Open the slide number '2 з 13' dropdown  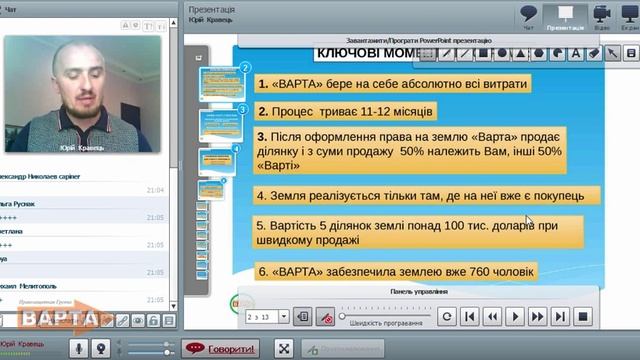(x=284, y=316)
